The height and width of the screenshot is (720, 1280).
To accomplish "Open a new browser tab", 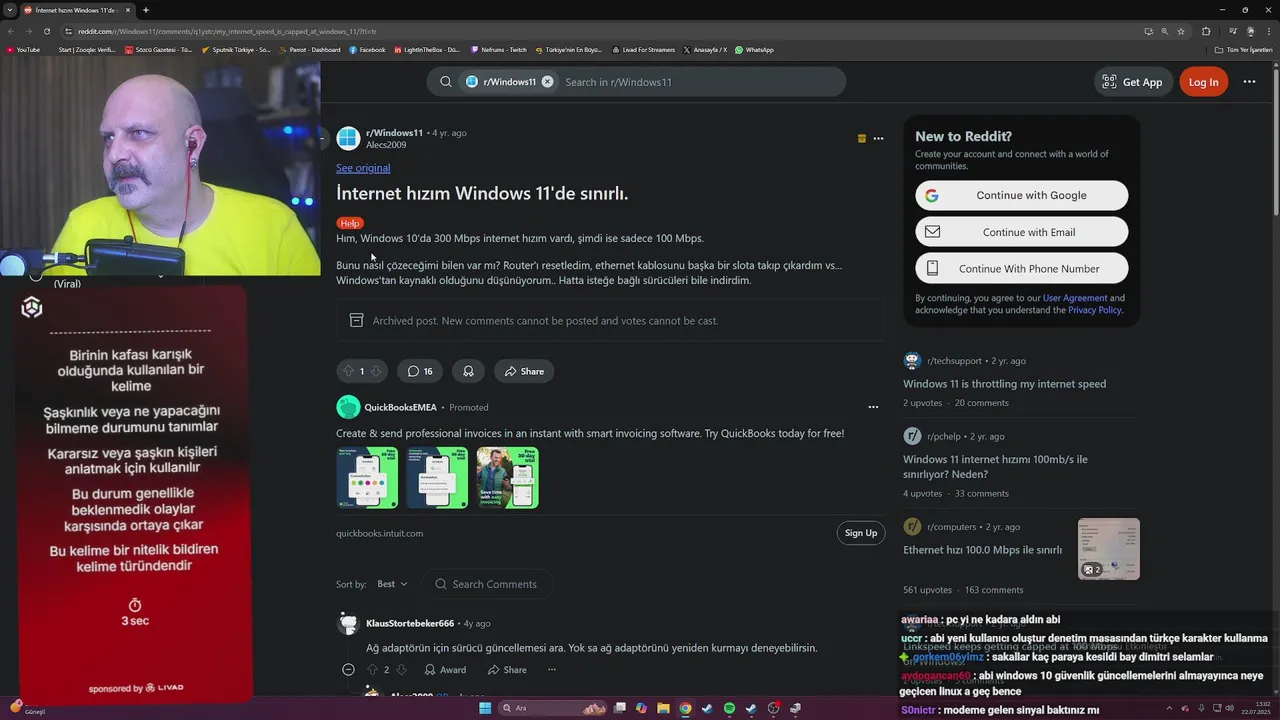I will 146,10.
